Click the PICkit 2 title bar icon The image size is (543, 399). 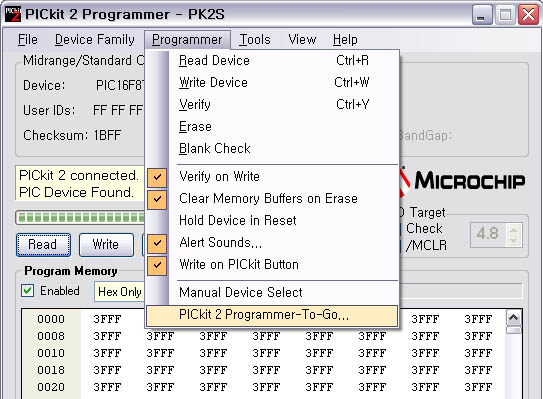coord(13,14)
